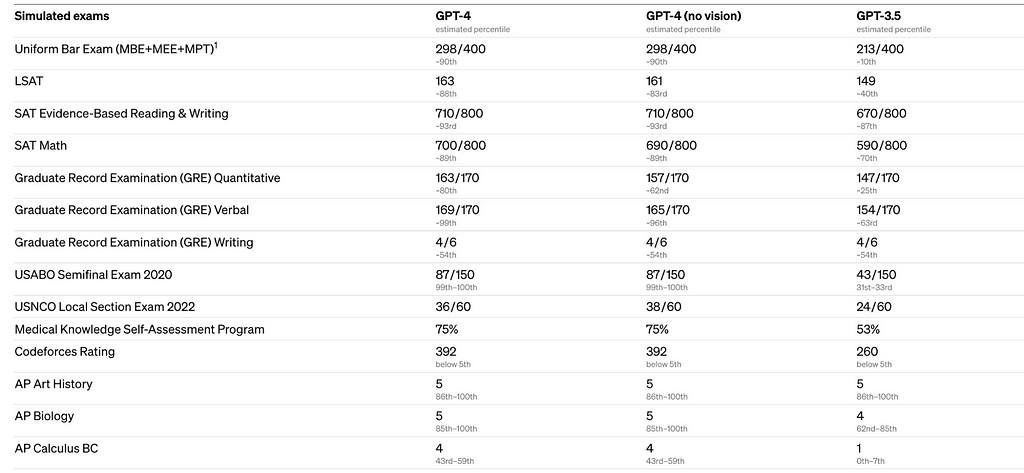
Task: Click the GPT-3.5 column header
Action: click(x=882, y=16)
